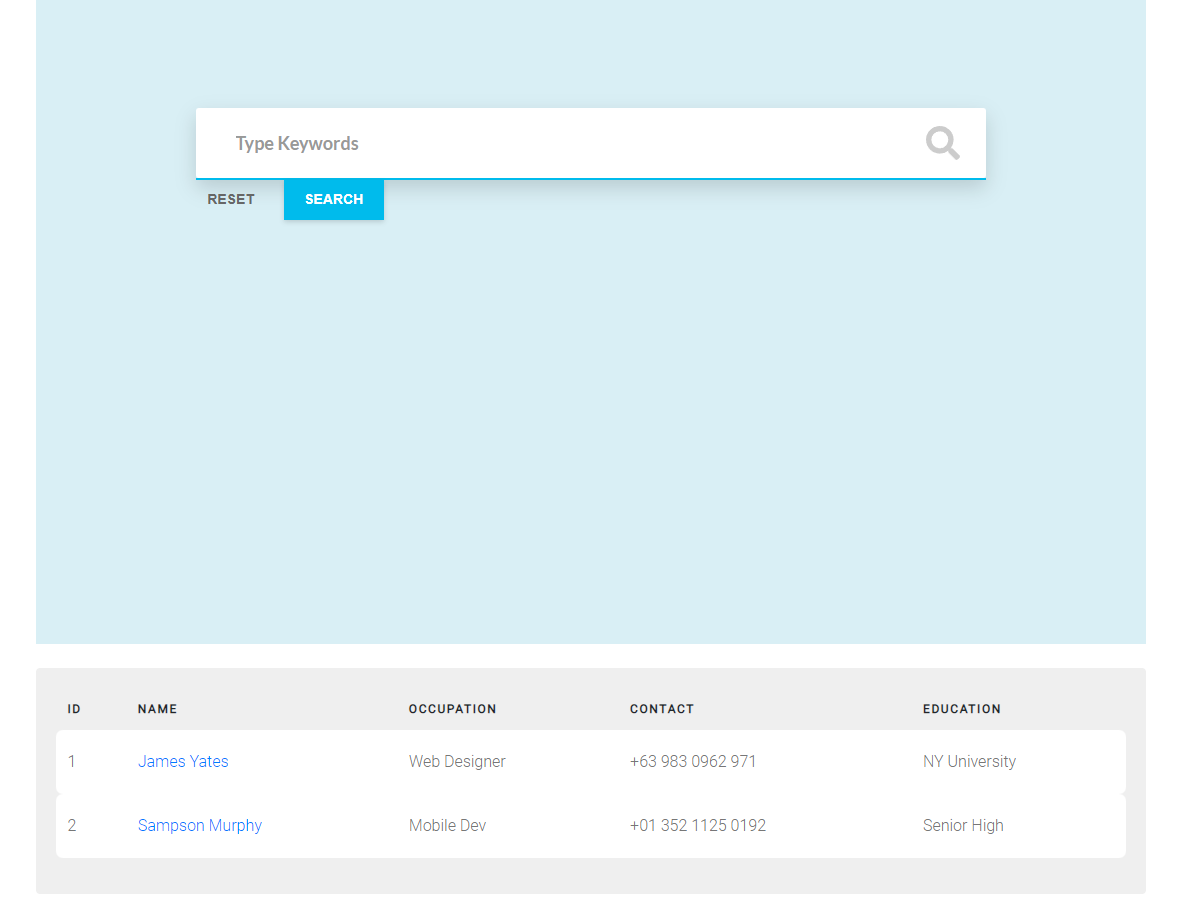Select the Web Designer cell
This screenshot has height=916, width=1185.
(x=457, y=761)
